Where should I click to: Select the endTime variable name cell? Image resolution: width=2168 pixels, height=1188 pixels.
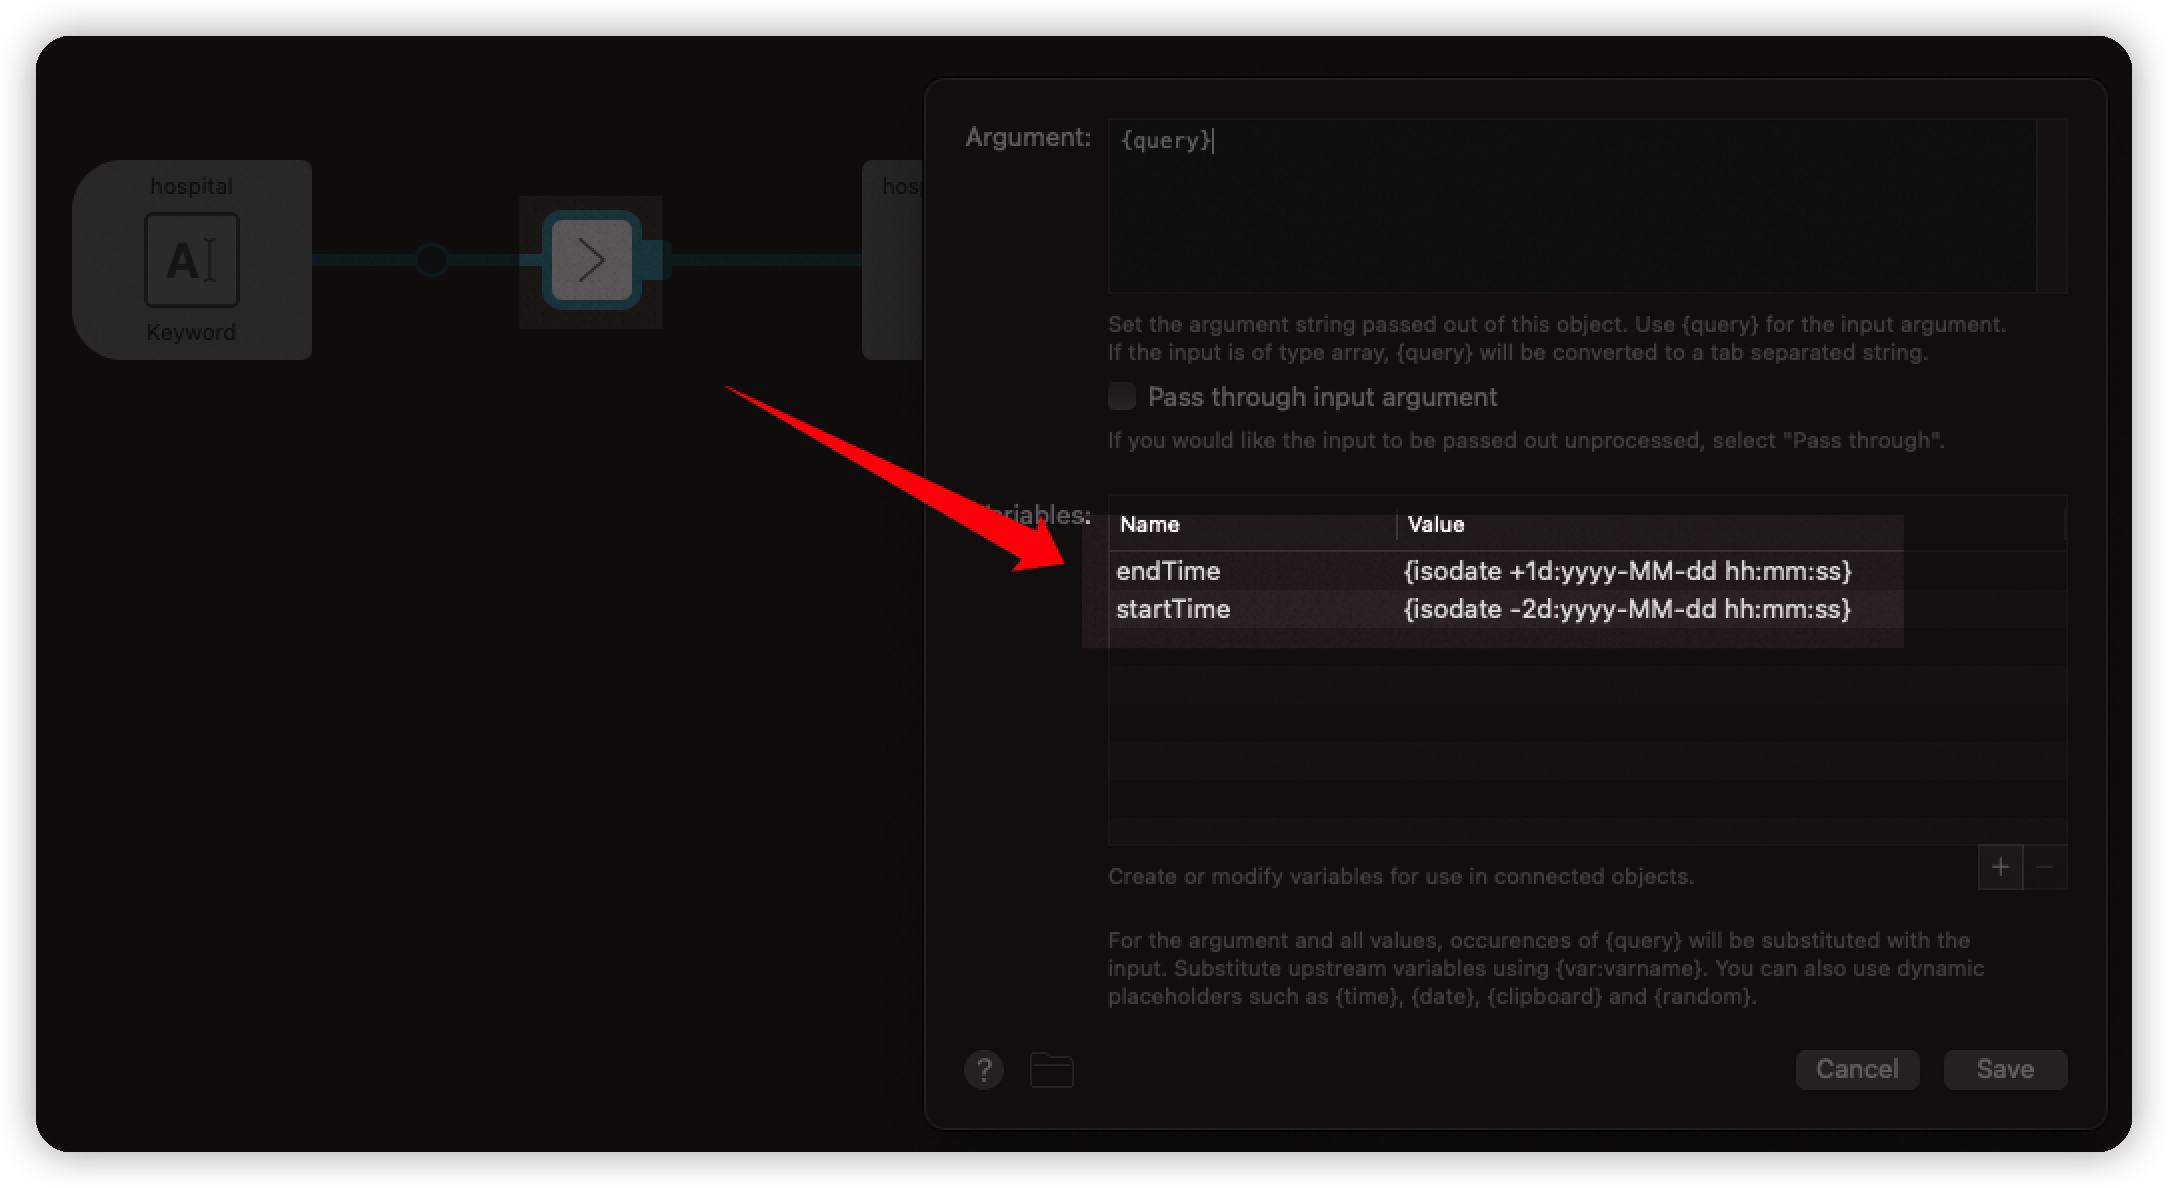click(x=1168, y=571)
